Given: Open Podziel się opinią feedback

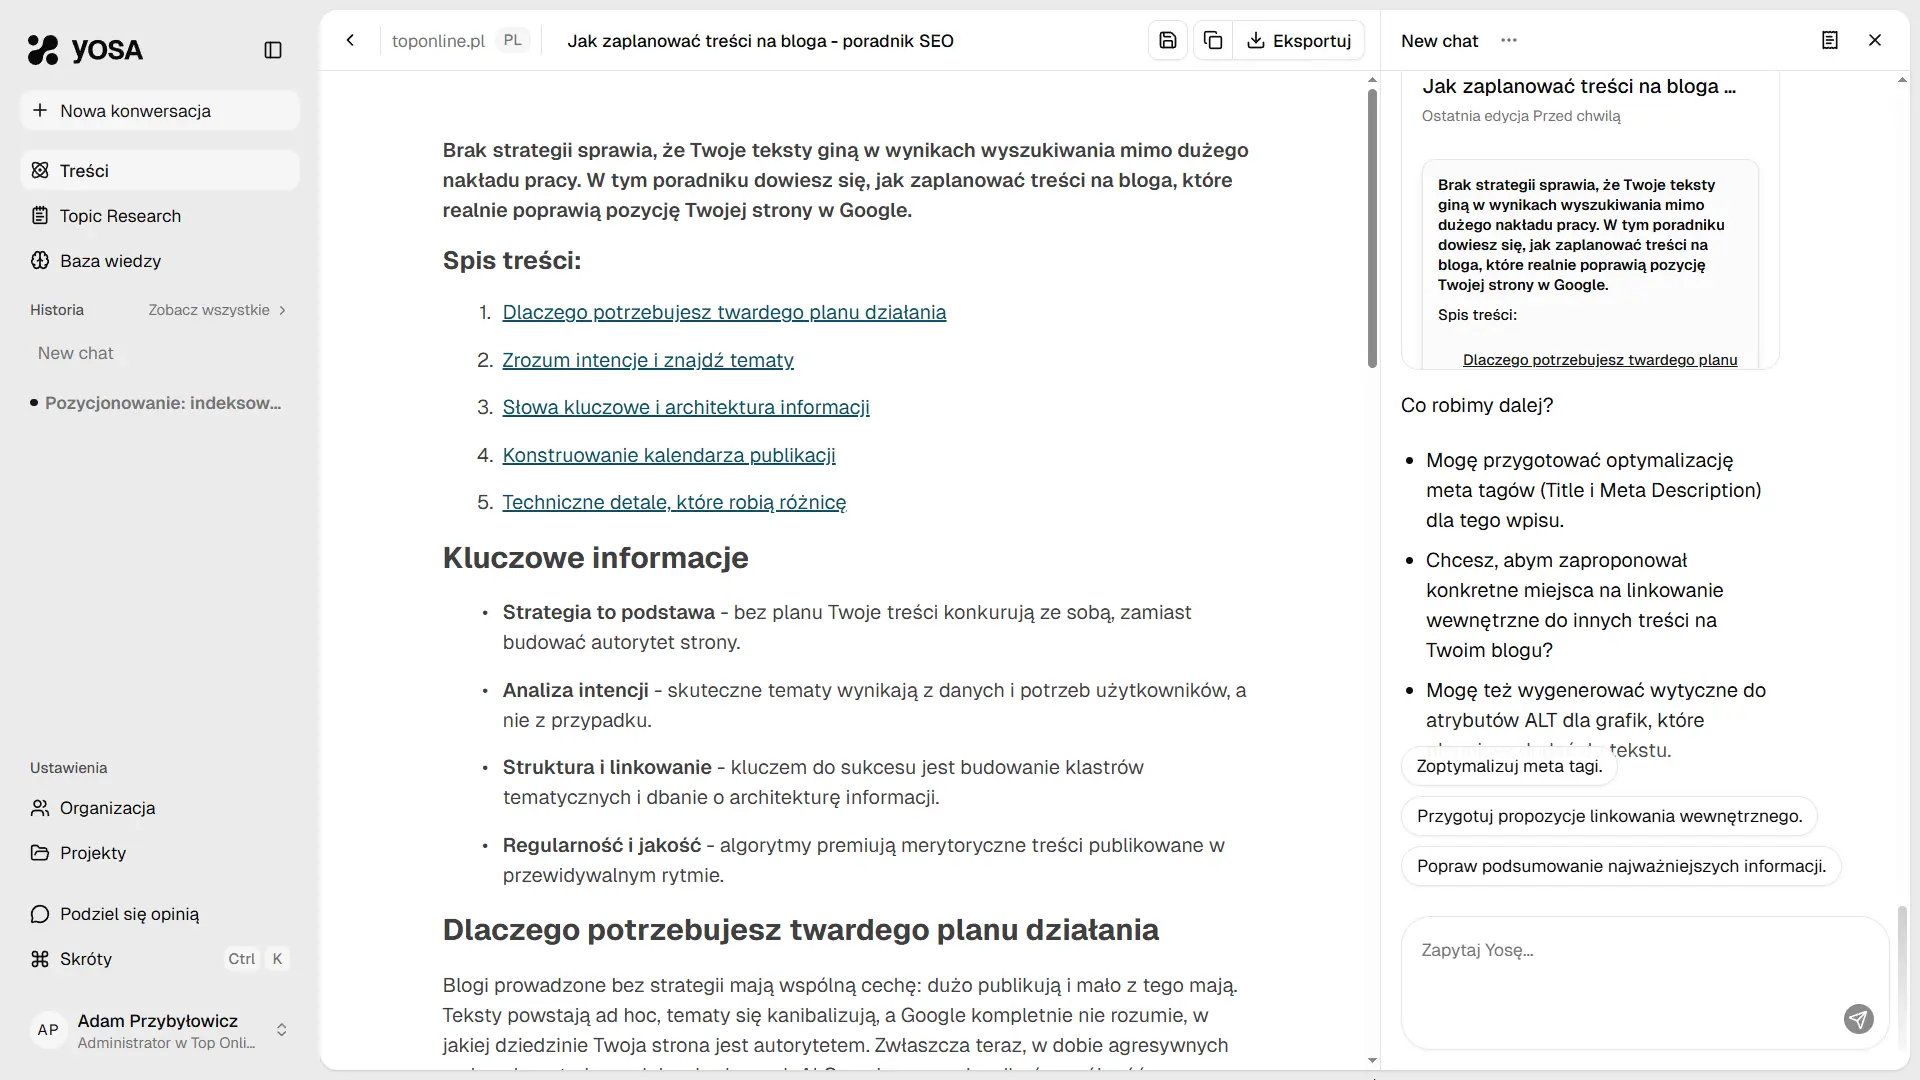Looking at the screenshot, I should (129, 914).
